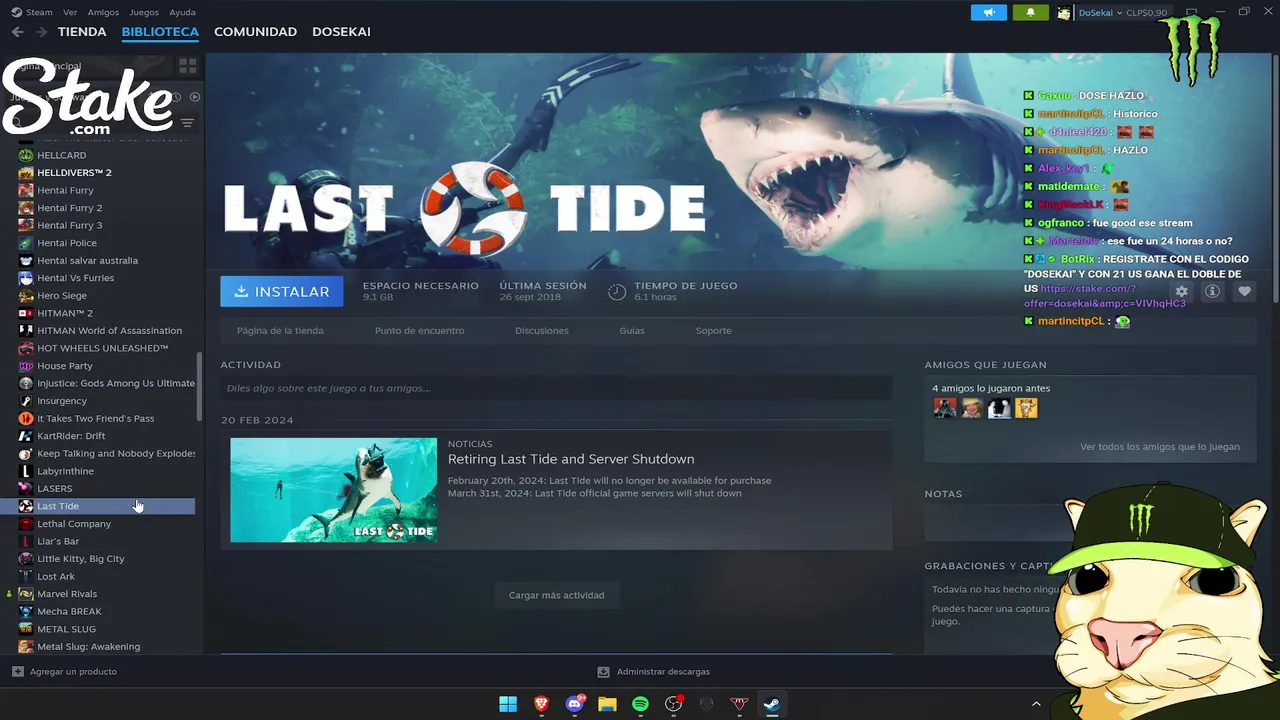Viewport: 1280px width, 720px height.
Task: Click the Lethal Company game icon
Action: 26,524
